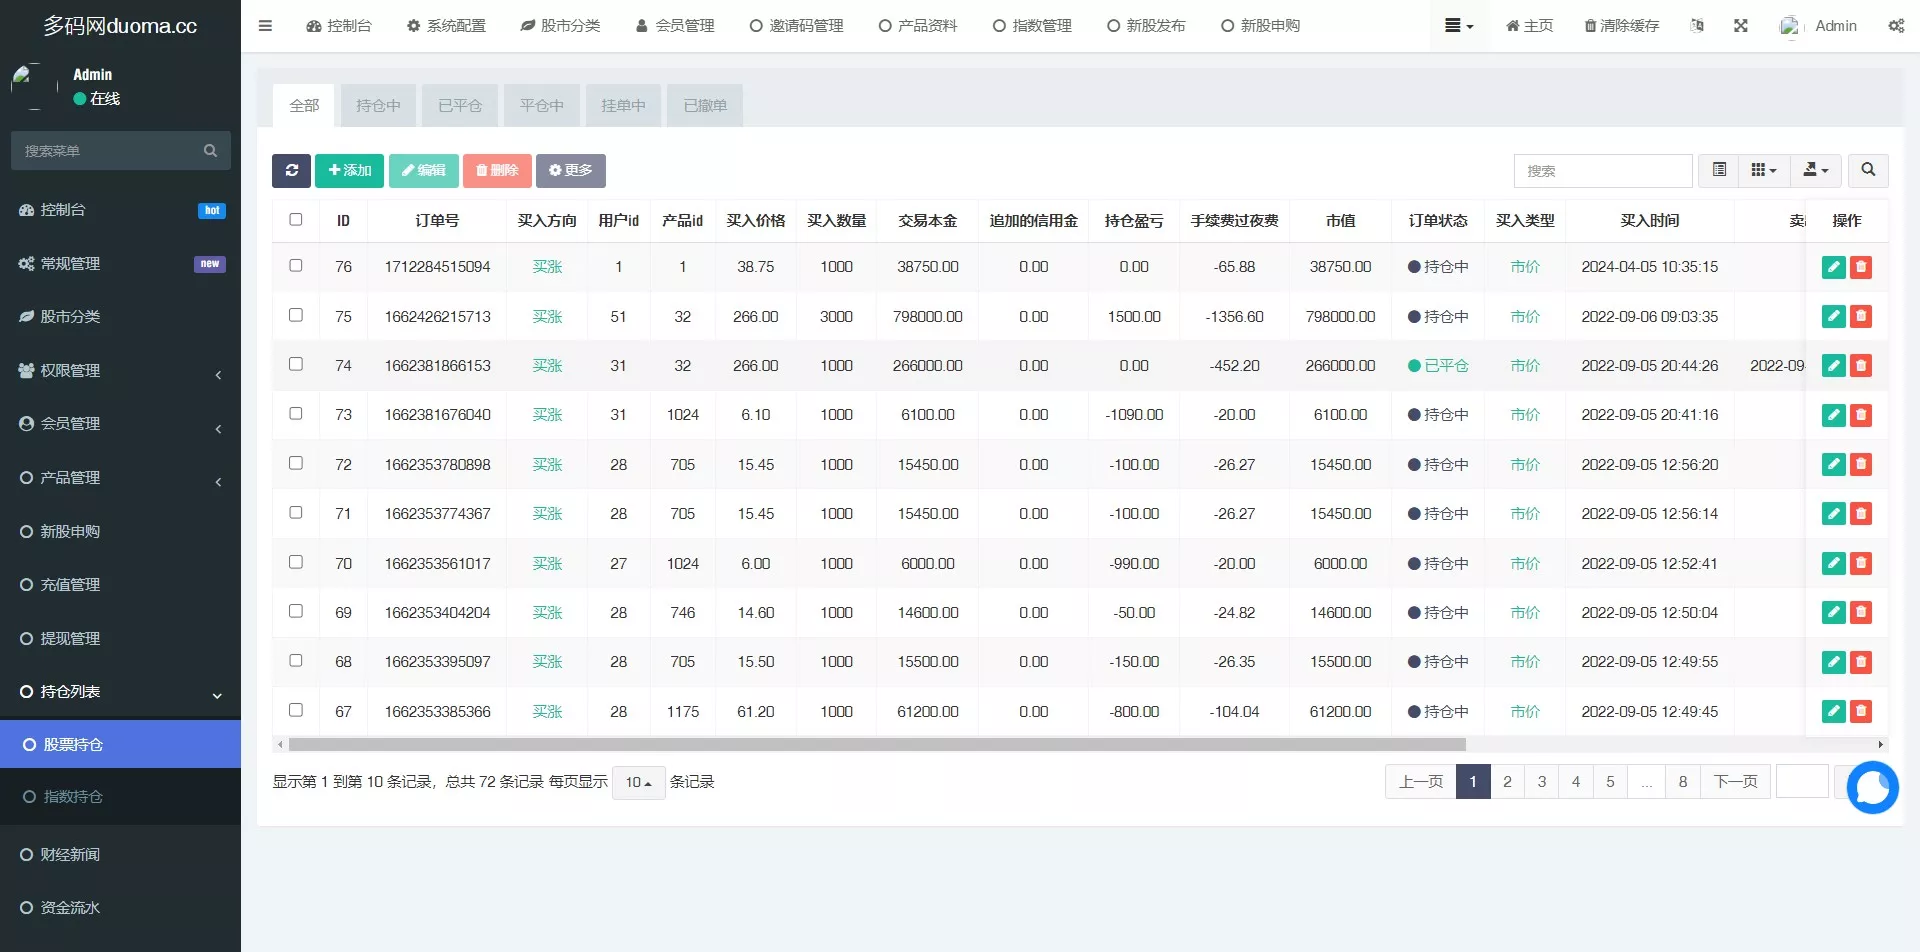Expand the 权限管理 sidebar menu

(120, 371)
